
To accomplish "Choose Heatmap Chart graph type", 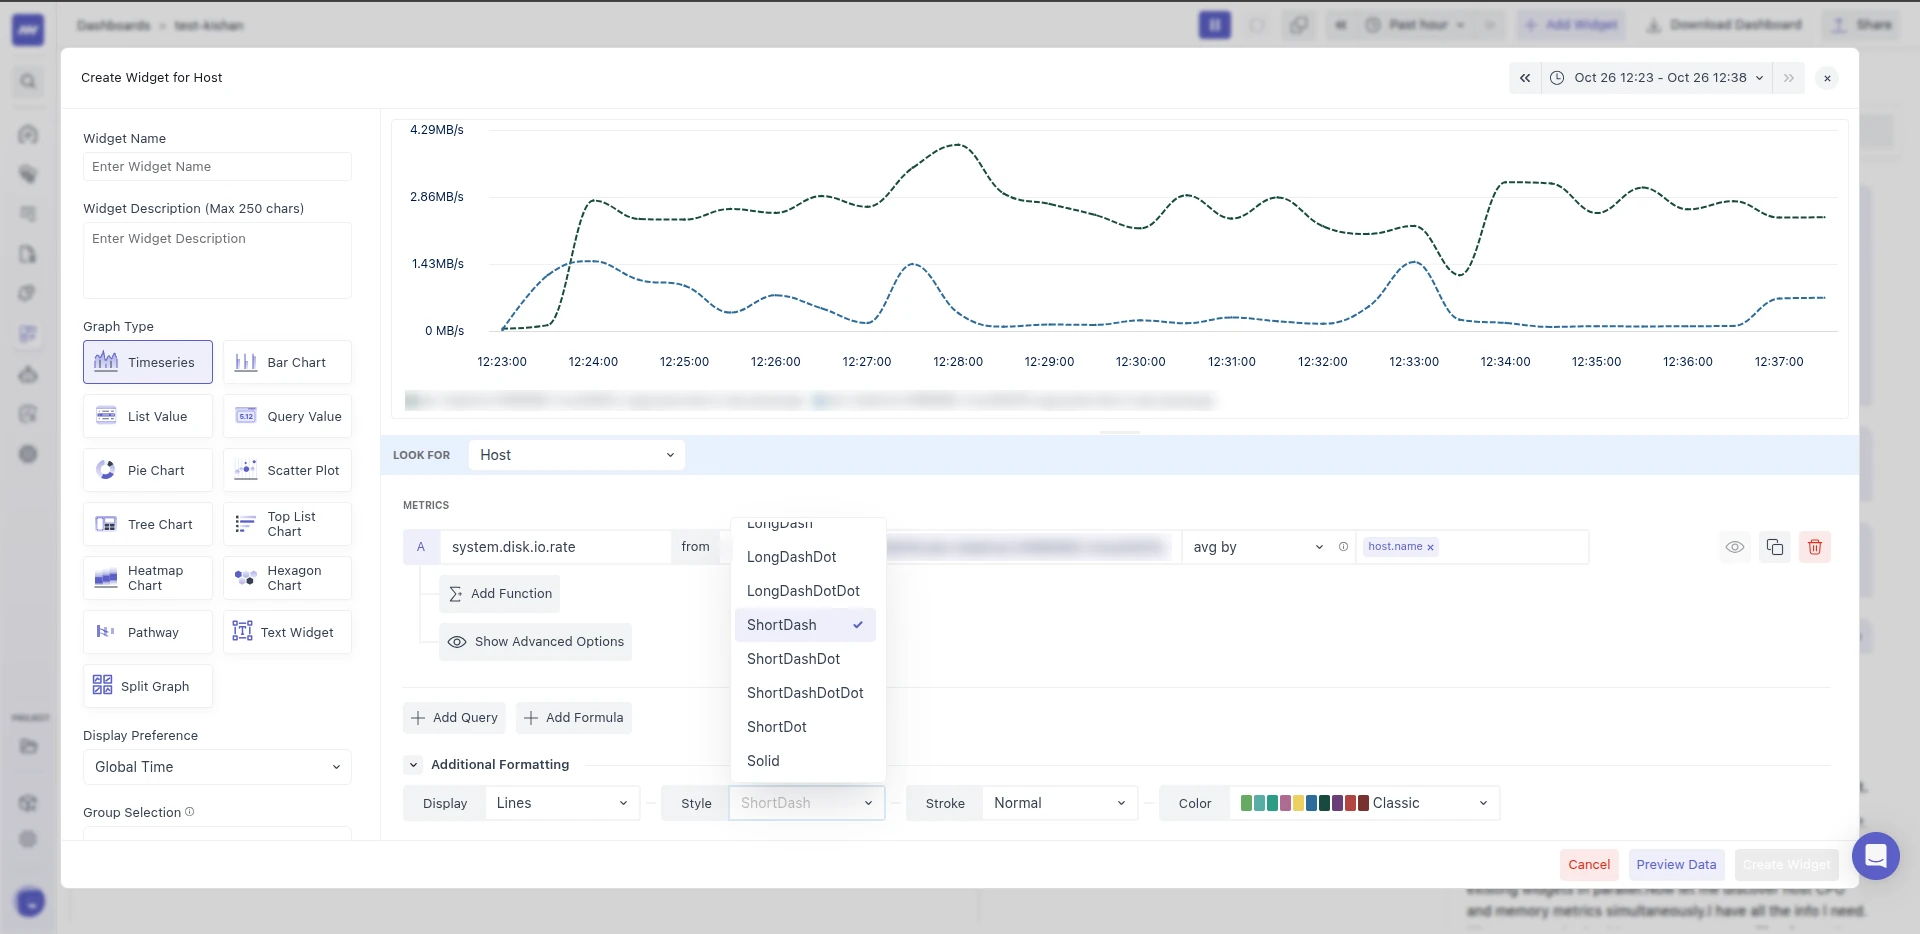I will click(148, 578).
